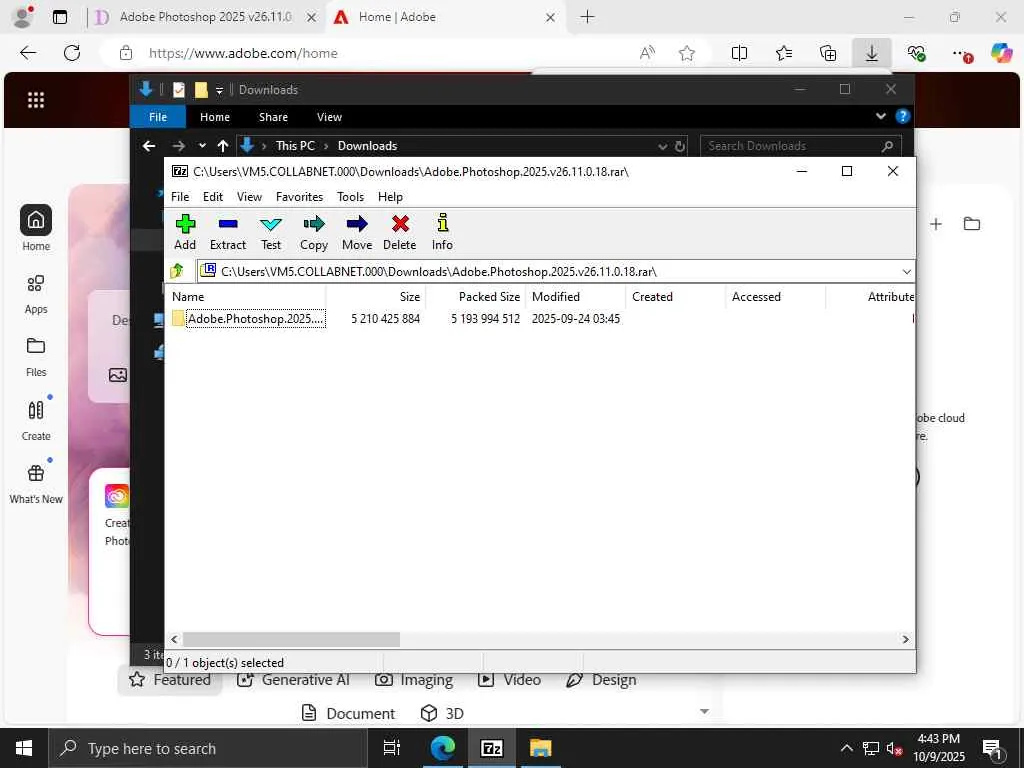Viewport: 1024px width, 768px height.
Task: Sort by the Name column header
Action: point(247,296)
